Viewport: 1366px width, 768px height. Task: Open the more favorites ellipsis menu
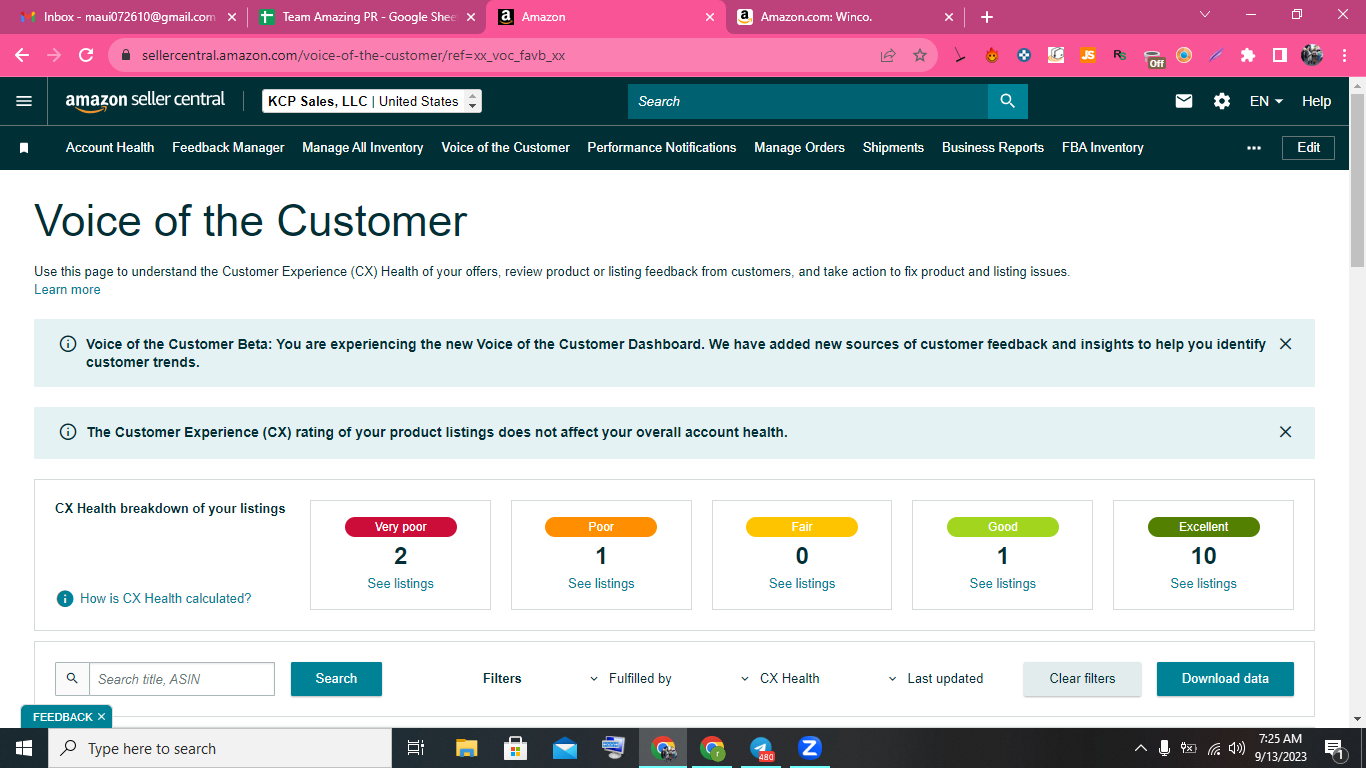click(x=1254, y=148)
